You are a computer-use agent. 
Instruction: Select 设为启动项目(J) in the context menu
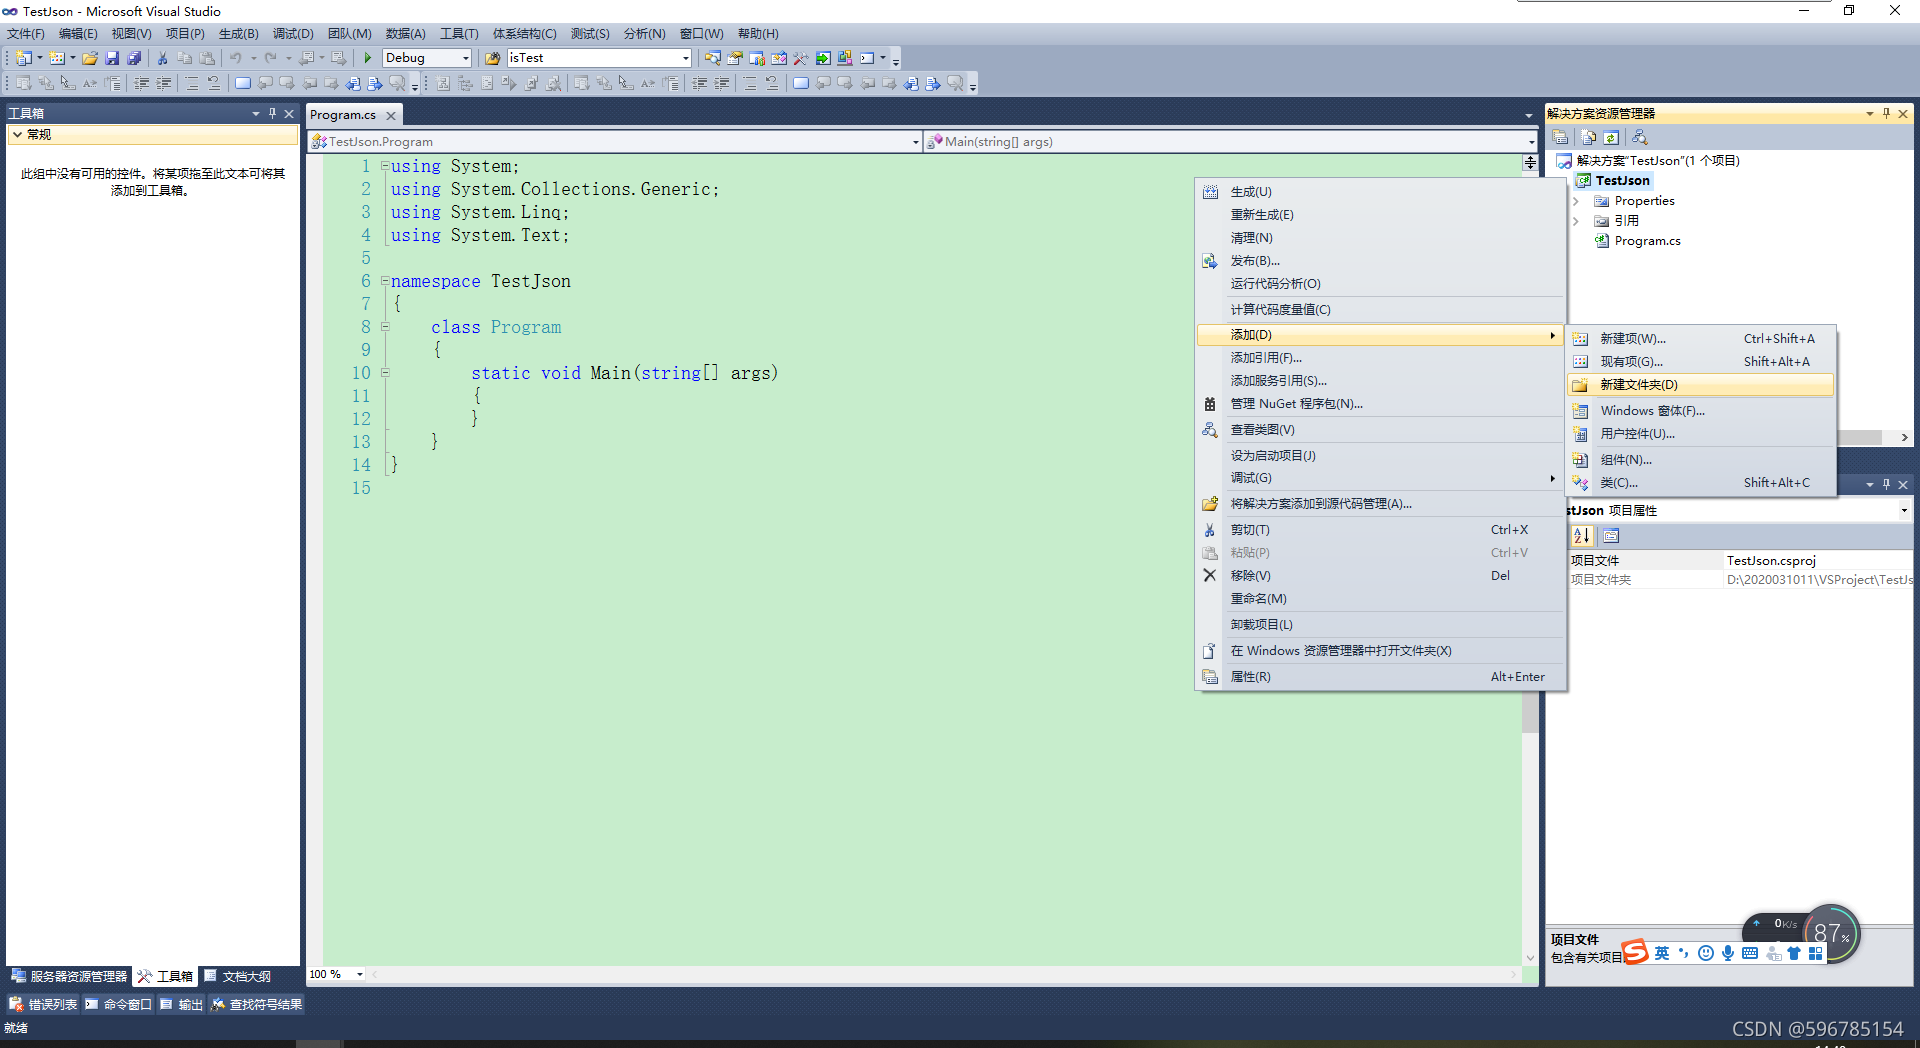pyautogui.click(x=1380, y=456)
